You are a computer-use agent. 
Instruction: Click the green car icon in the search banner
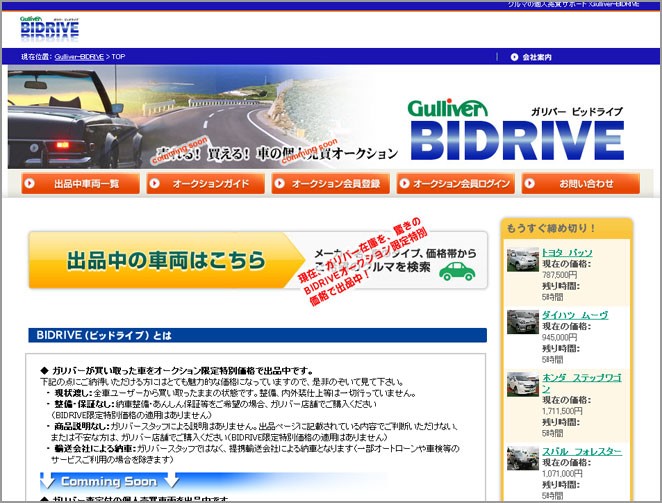(457, 272)
